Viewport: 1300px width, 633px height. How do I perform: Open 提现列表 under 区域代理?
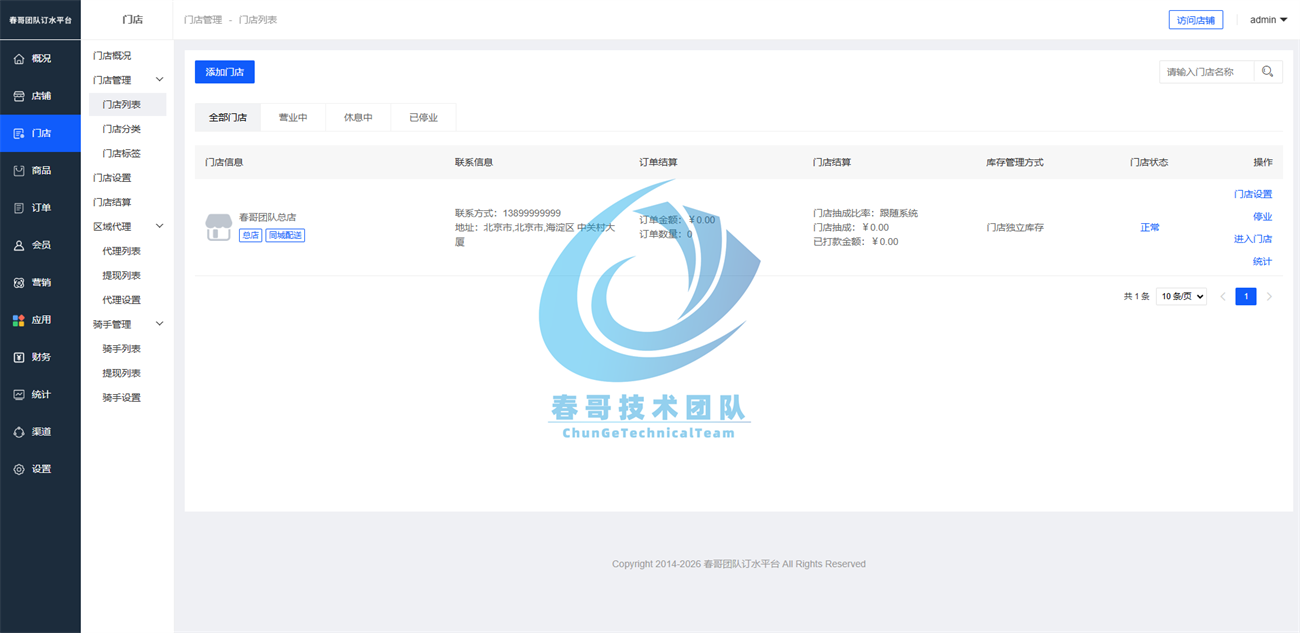click(x=122, y=275)
